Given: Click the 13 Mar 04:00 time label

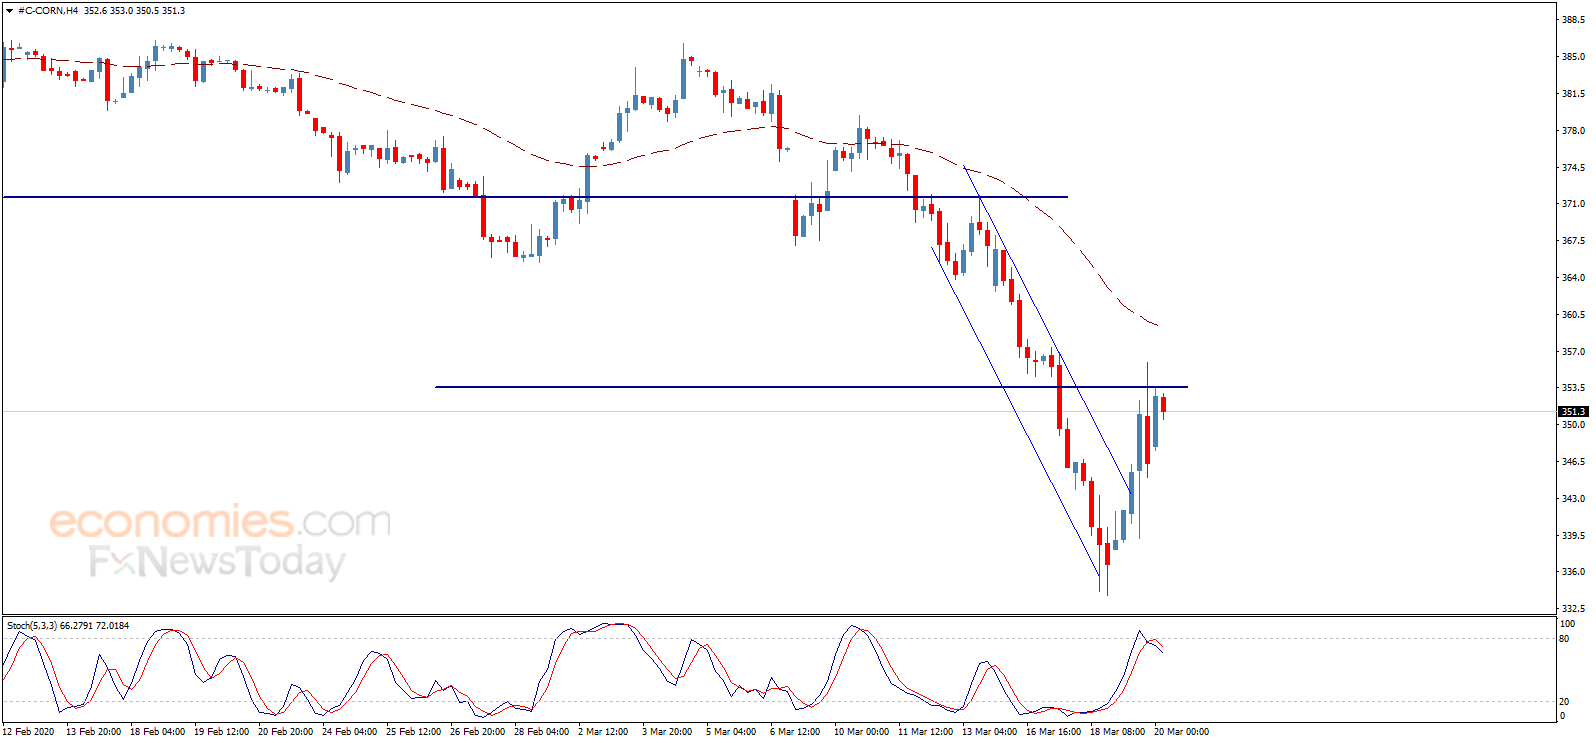Looking at the screenshot, I should coord(989,732).
